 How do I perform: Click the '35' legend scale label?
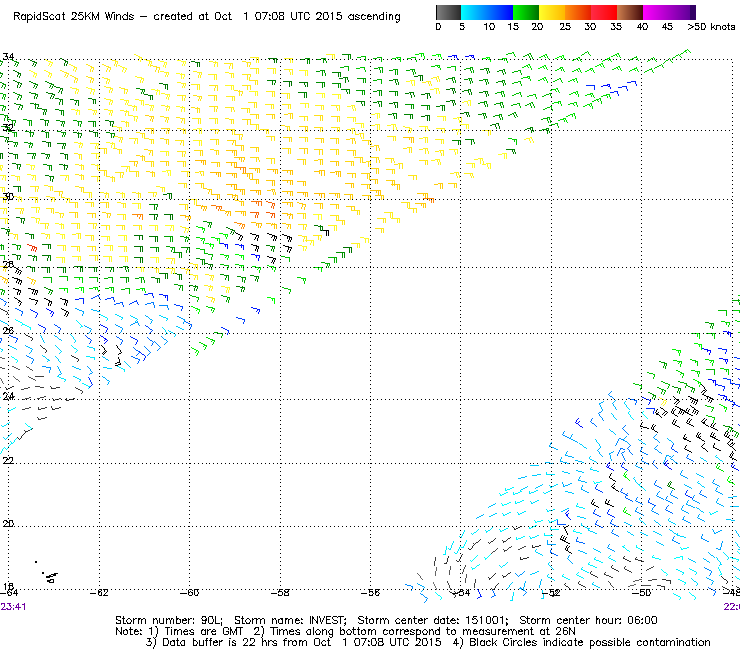click(616, 27)
